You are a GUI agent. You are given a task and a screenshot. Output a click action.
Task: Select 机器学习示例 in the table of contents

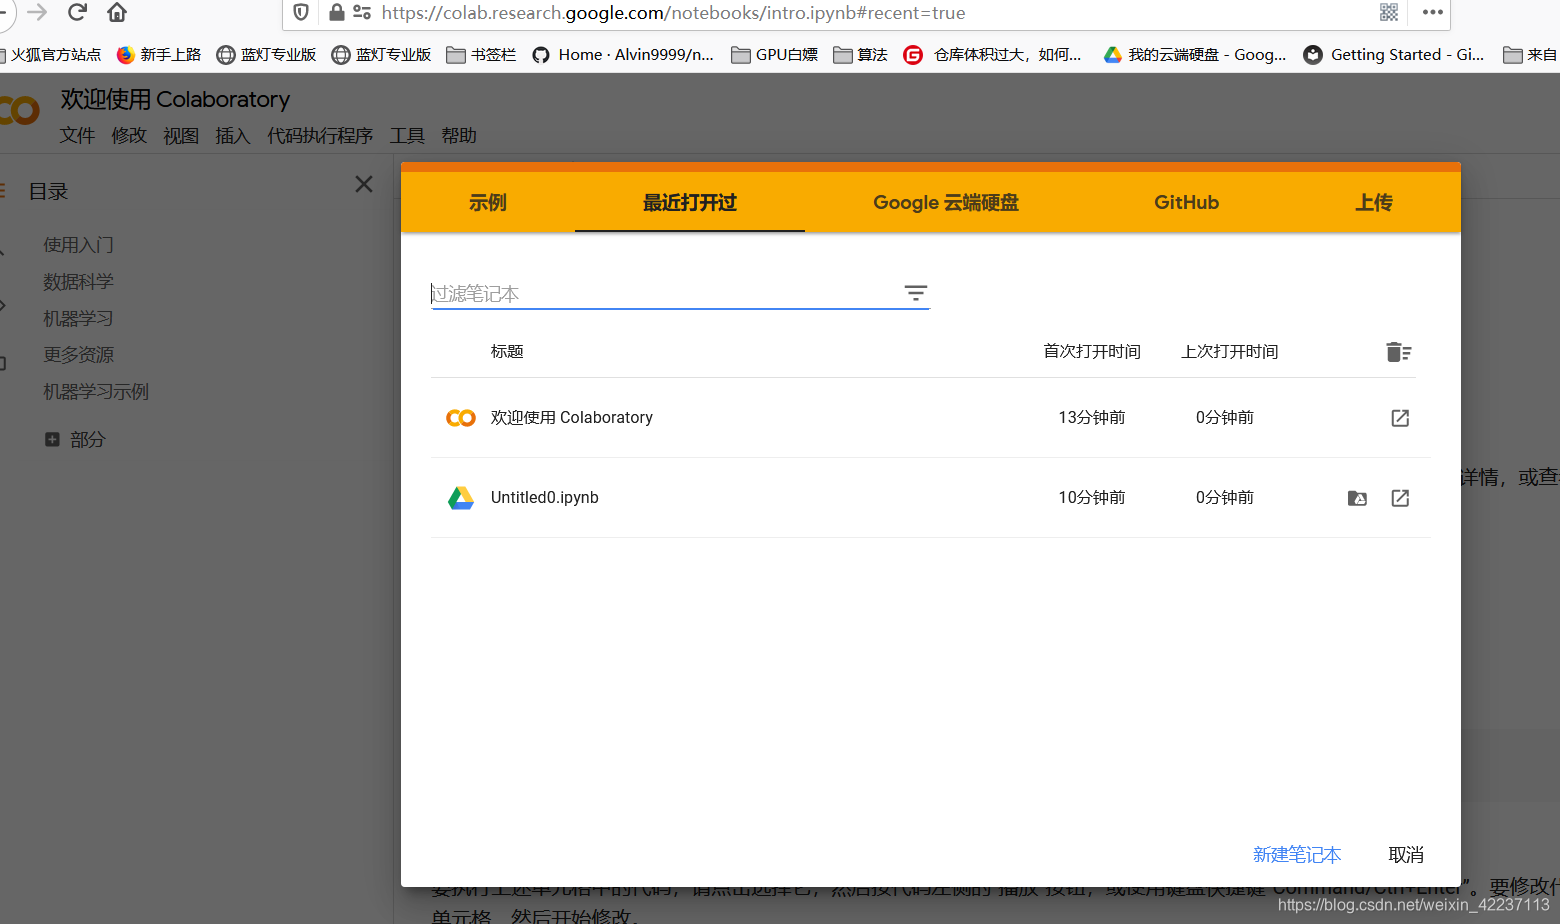pos(96,392)
